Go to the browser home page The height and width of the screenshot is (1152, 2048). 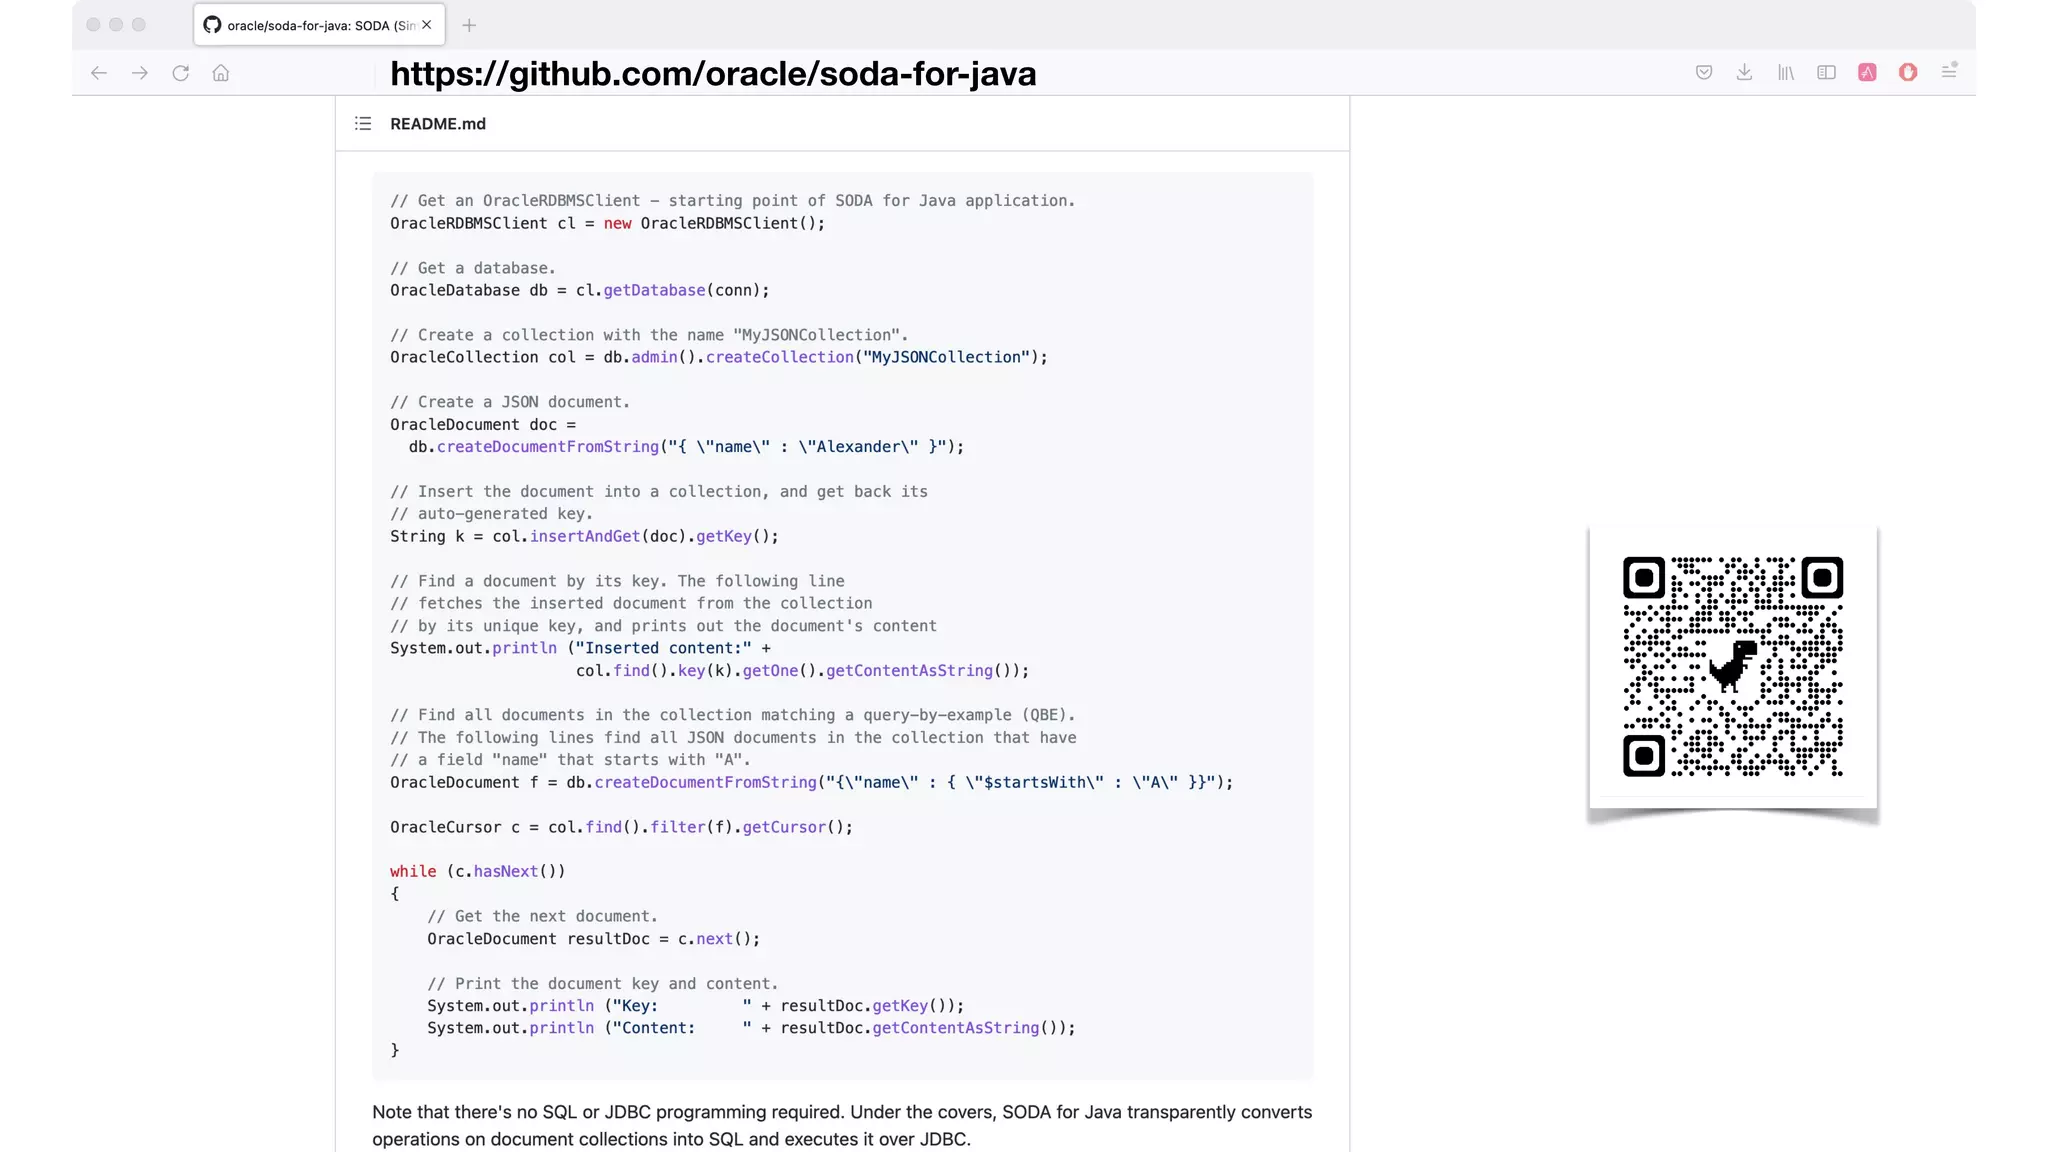pos(221,73)
